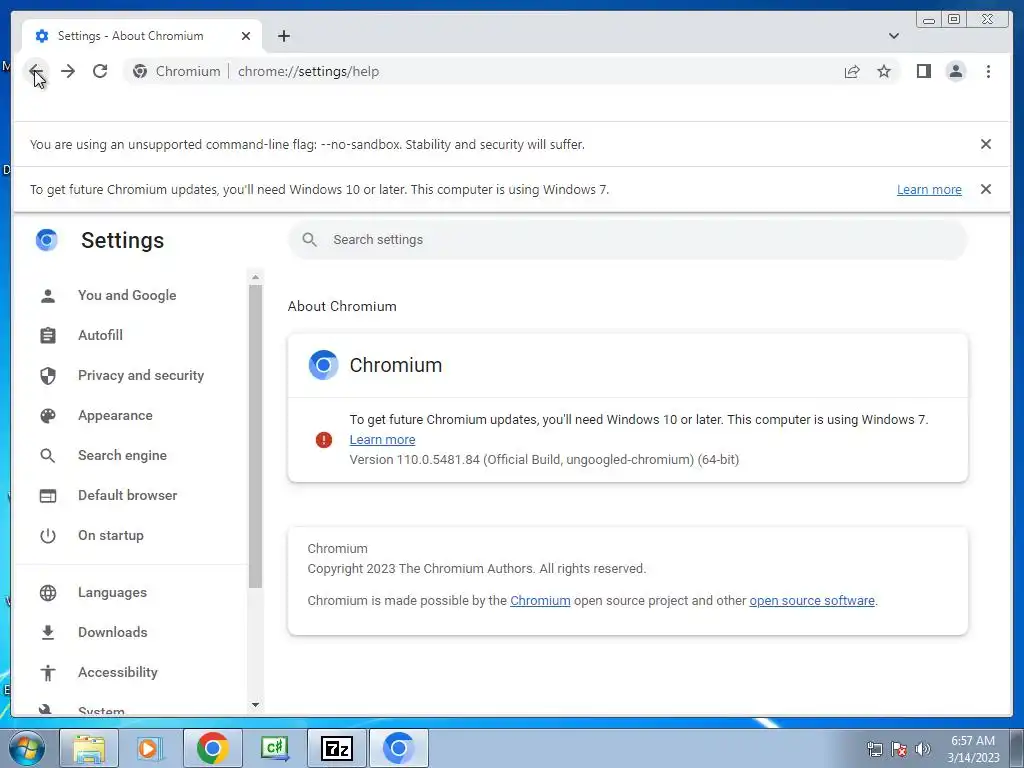Open Downloads settings section

112,632
